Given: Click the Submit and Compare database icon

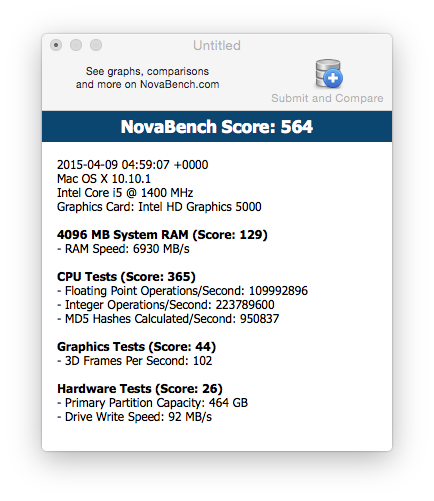Looking at the screenshot, I should [329, 74].
